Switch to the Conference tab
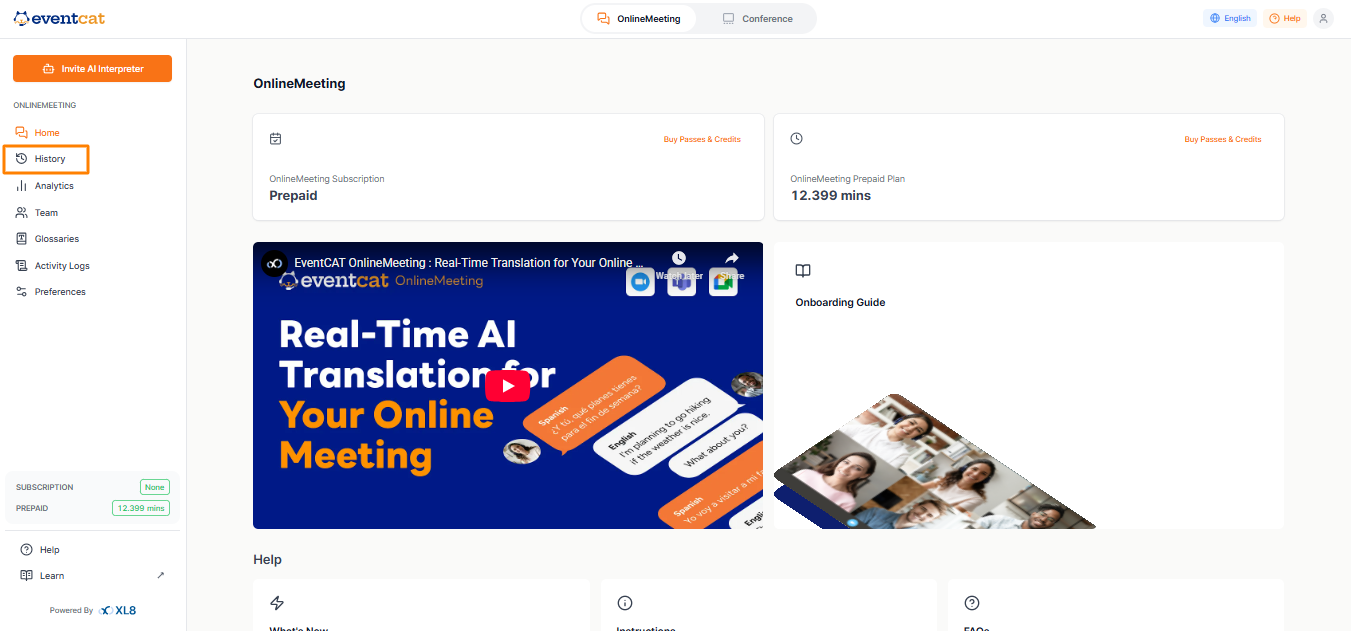This screenshot has width=1351, height=631. [x=757, y=19]
